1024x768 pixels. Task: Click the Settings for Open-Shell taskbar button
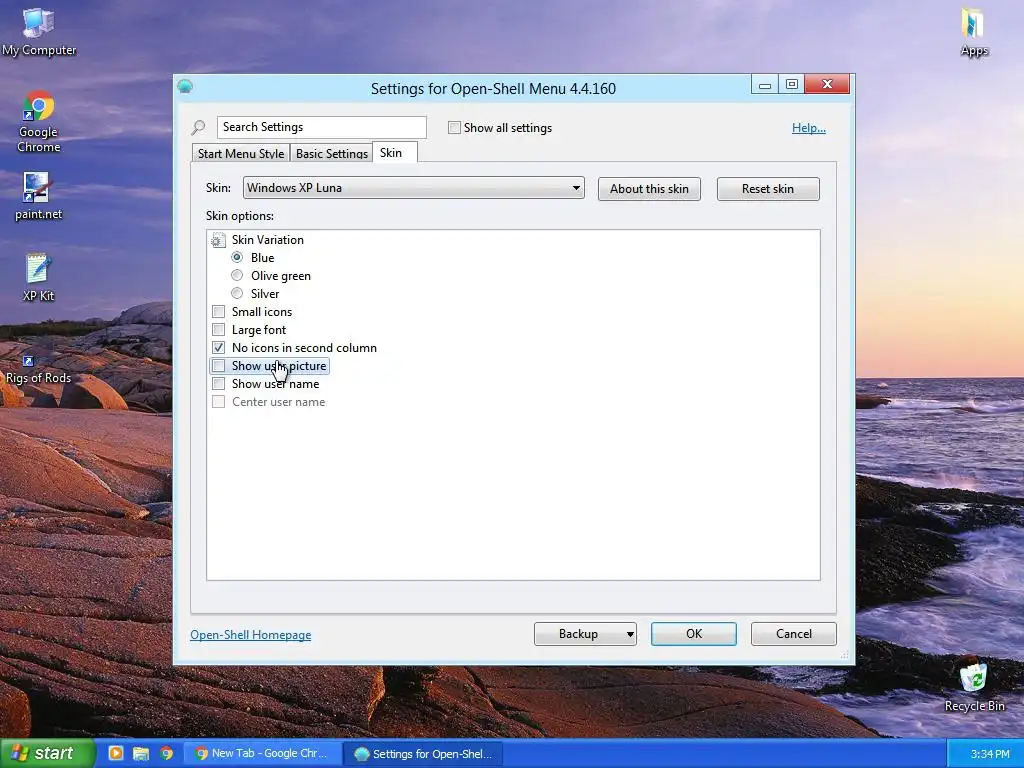tap(423, 754)
